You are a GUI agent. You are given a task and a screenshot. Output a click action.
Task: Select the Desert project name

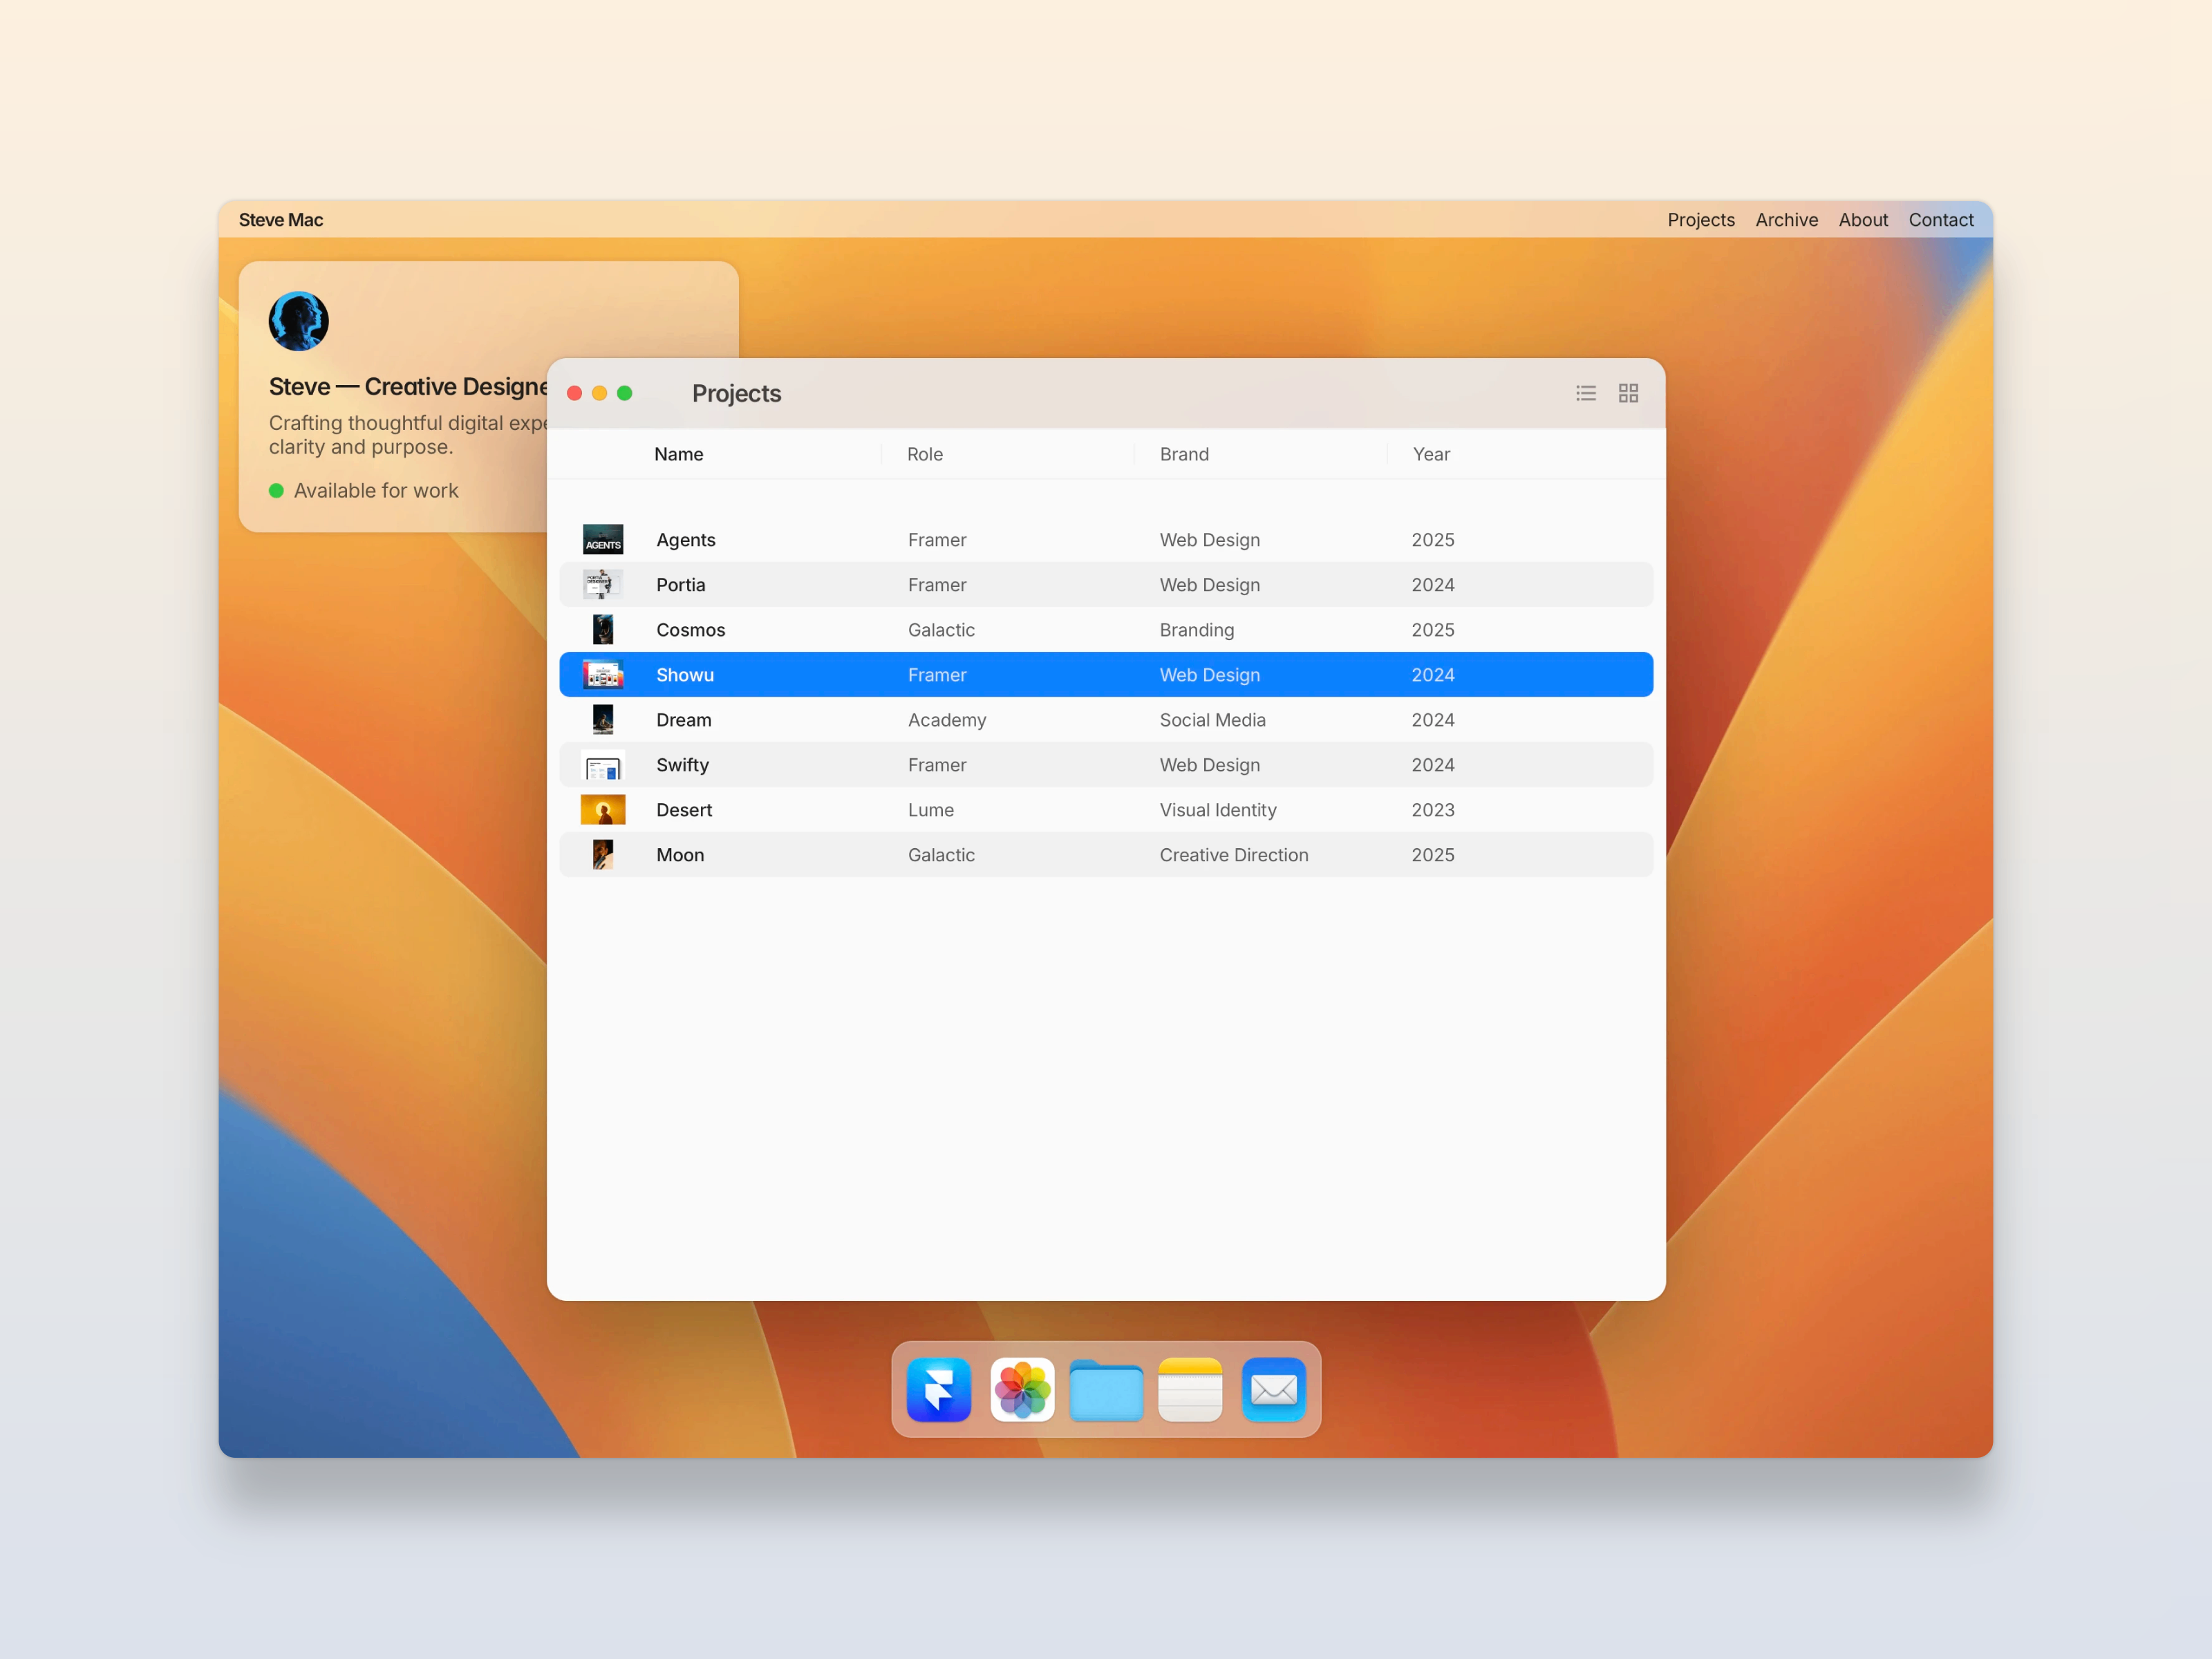[x=684, y=810]
